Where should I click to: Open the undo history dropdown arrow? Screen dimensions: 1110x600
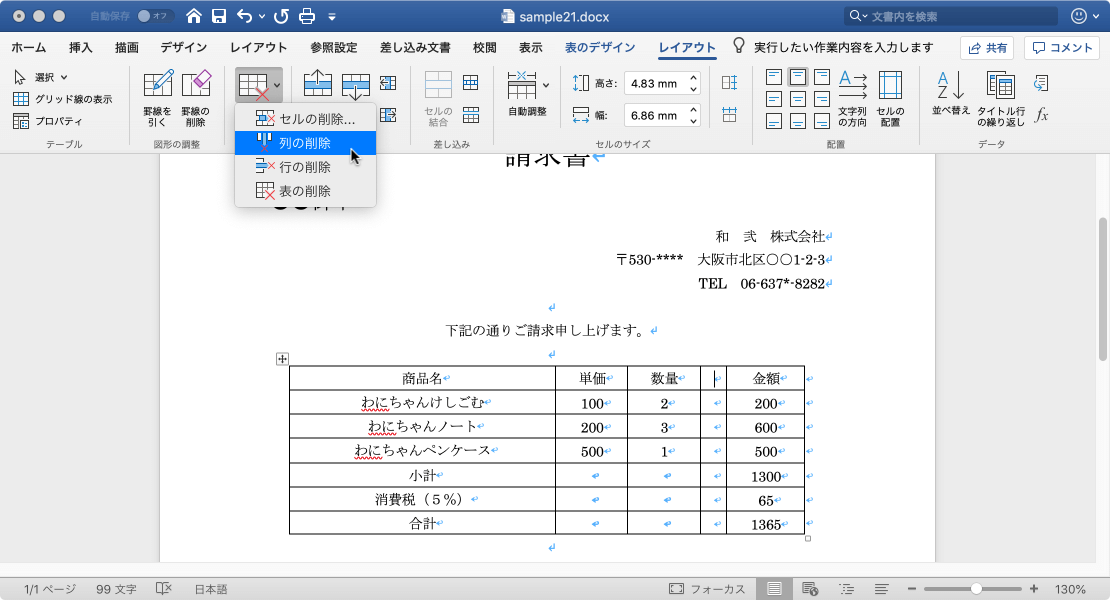coord(262,16)
